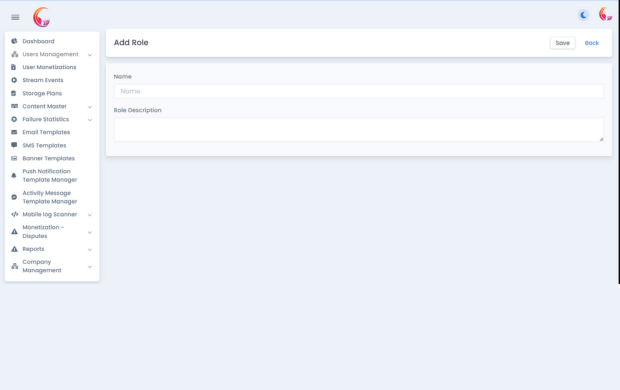Expand Content Master chevron
This screenshot has height=390, width=620.
point(90,107)
